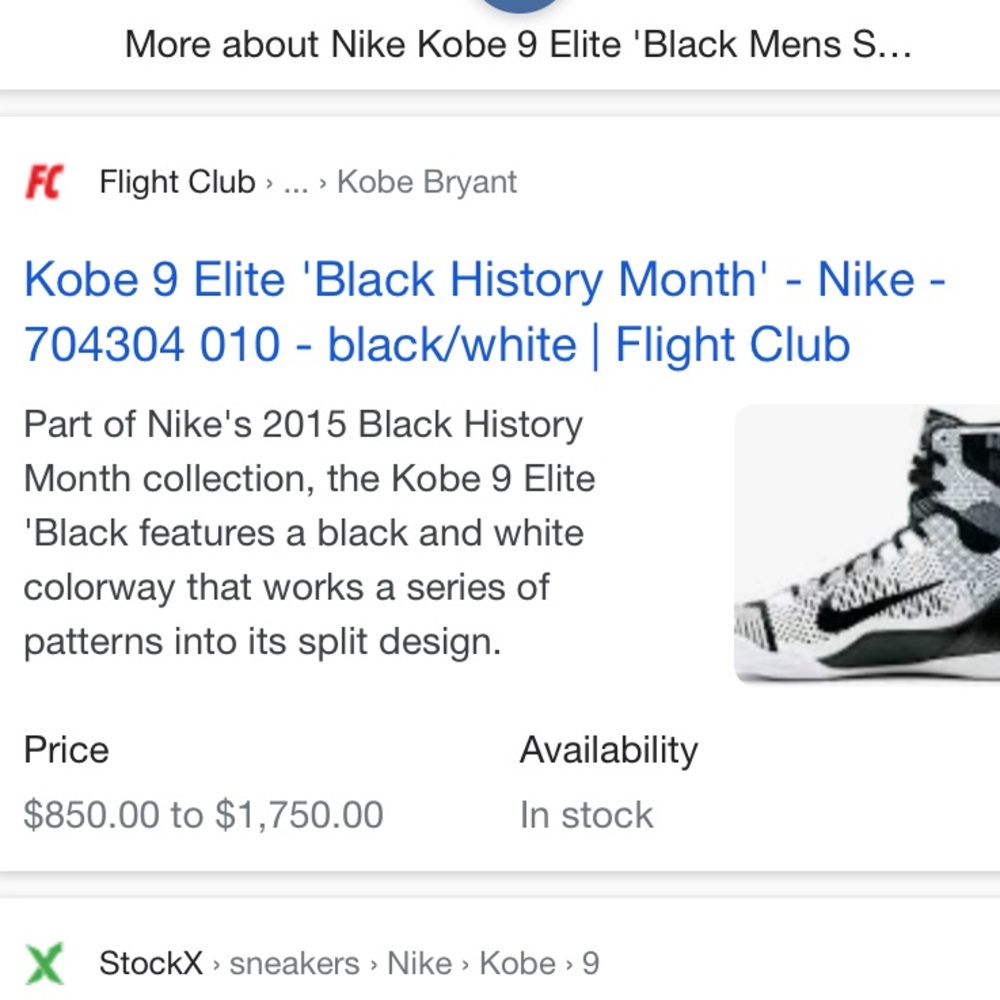Click the Black History Month description snippet

point(300,532)
